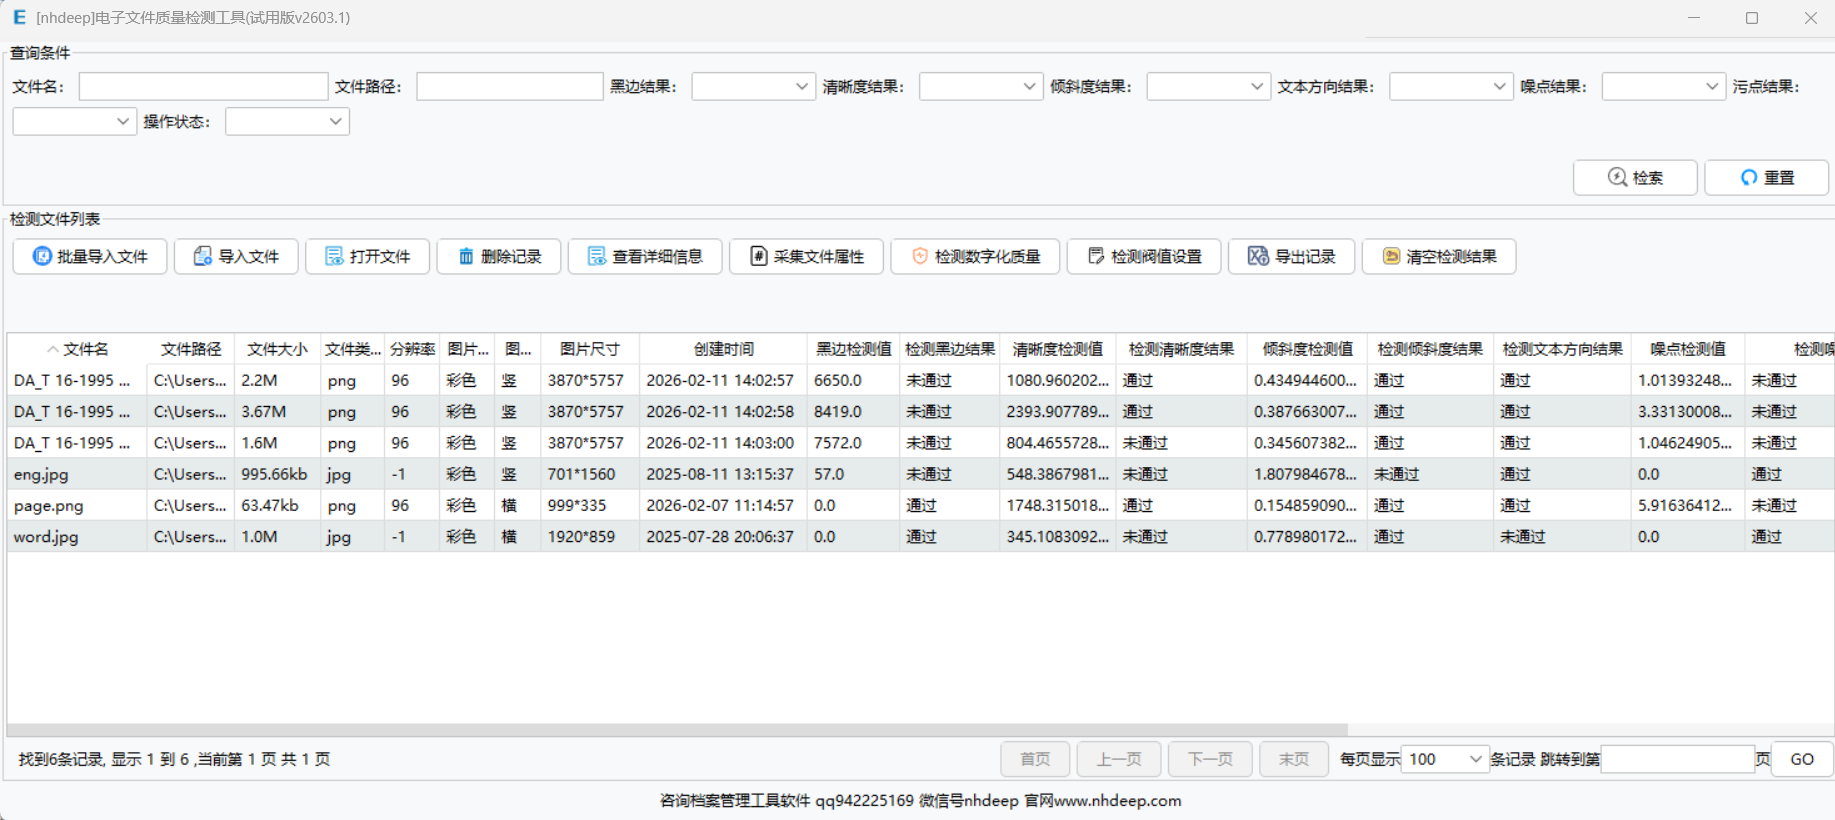This screenshot has width=1835, height=820.
Task: Open the 文本方向结果 dropdown
Action: pos(1451,87)
